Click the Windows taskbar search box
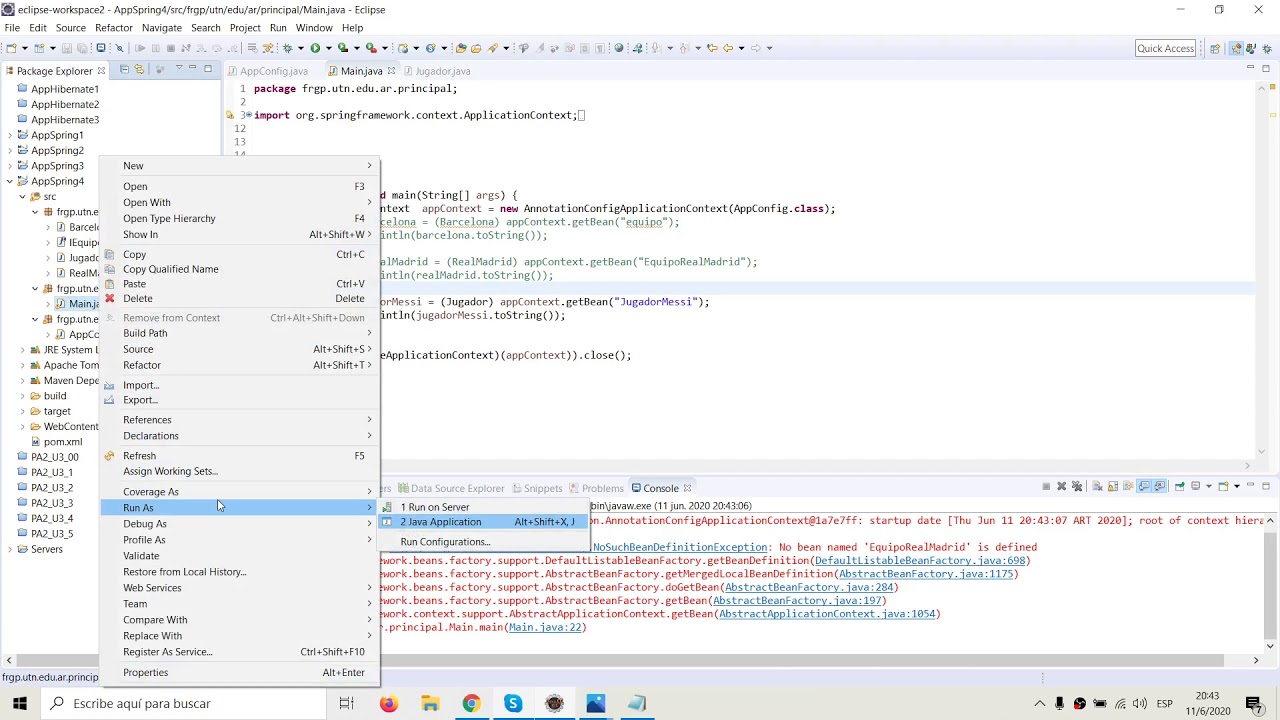Screen dimensions: 1280x720 pyautogui.click(x=186, y=703)
